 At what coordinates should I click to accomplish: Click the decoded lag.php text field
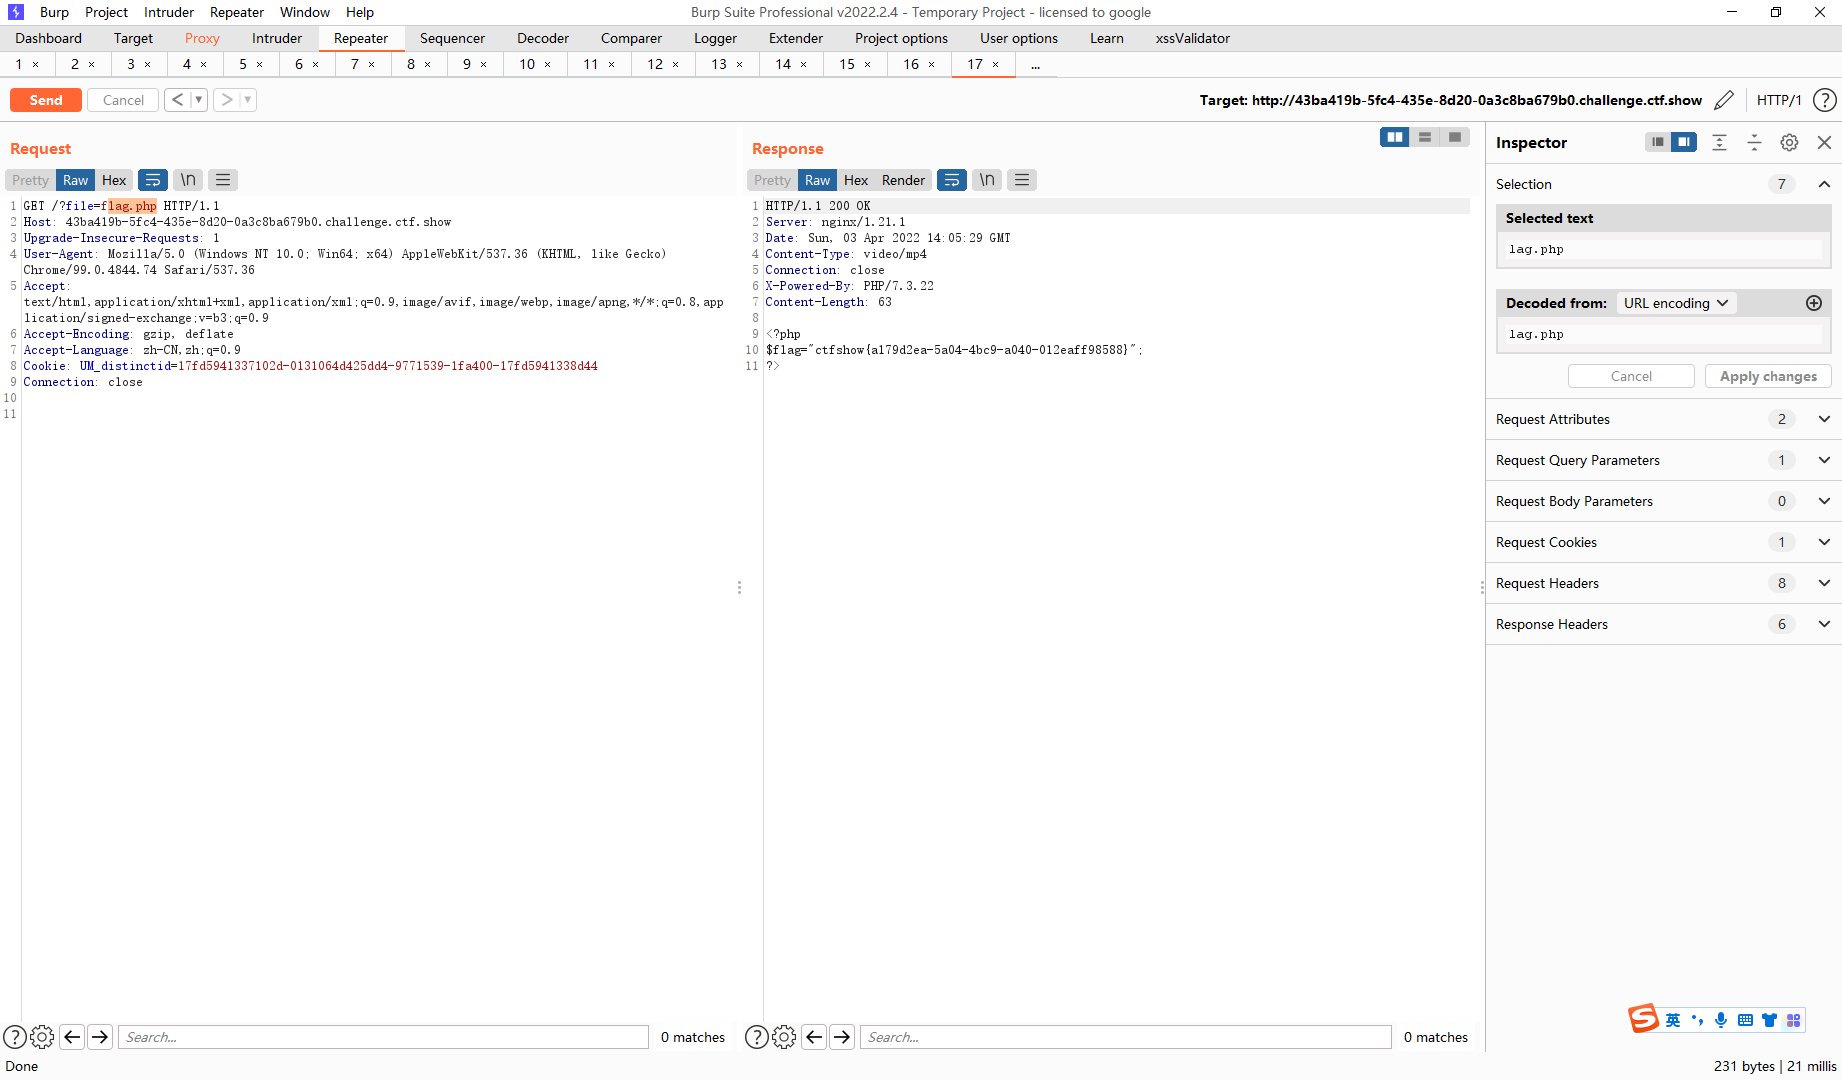(x=1663, y=334)
